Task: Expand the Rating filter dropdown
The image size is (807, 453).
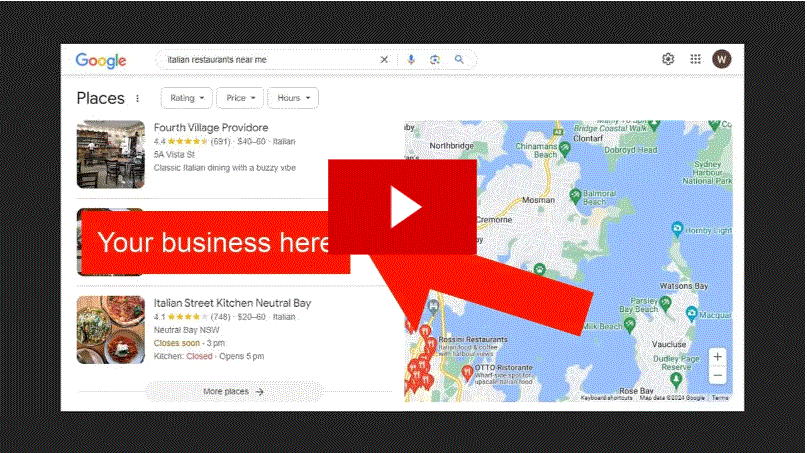Action: coord(186,98)
